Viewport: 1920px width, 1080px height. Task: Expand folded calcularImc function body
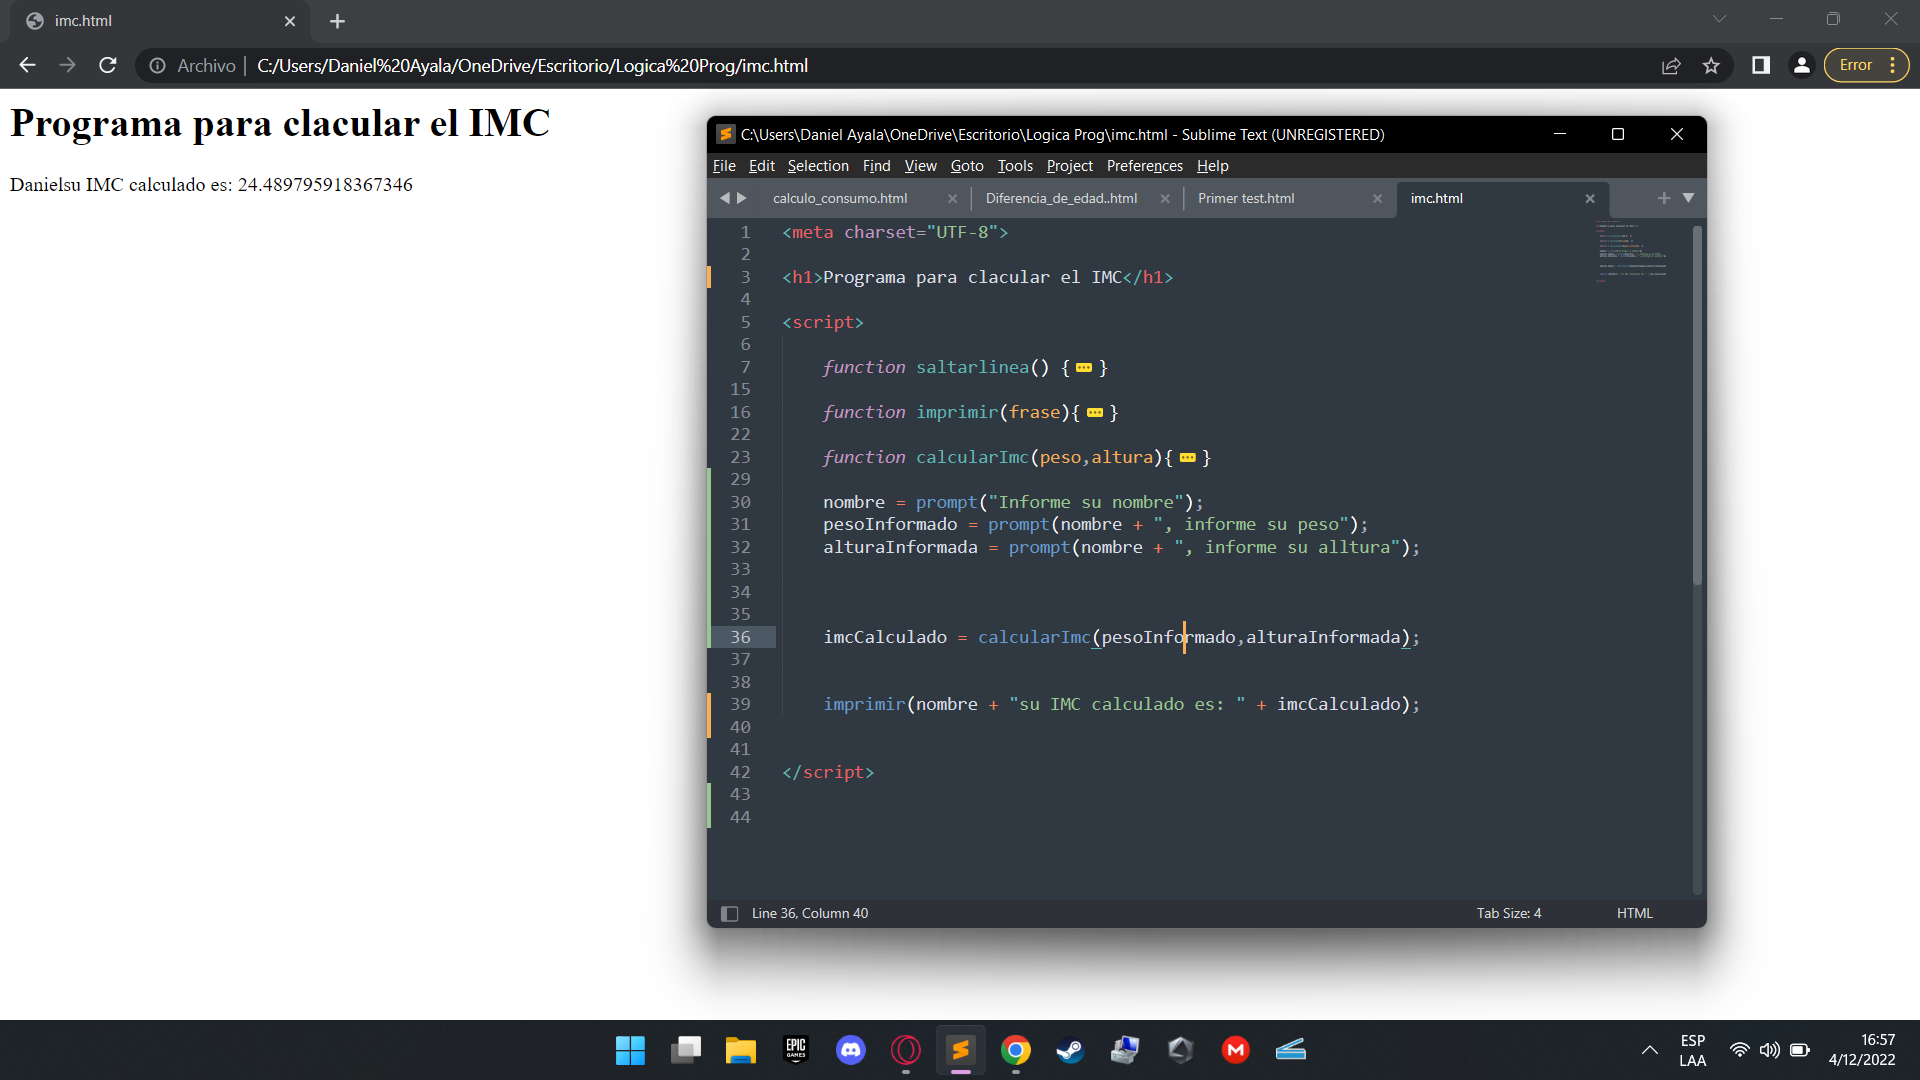(x=1188, y=458)
